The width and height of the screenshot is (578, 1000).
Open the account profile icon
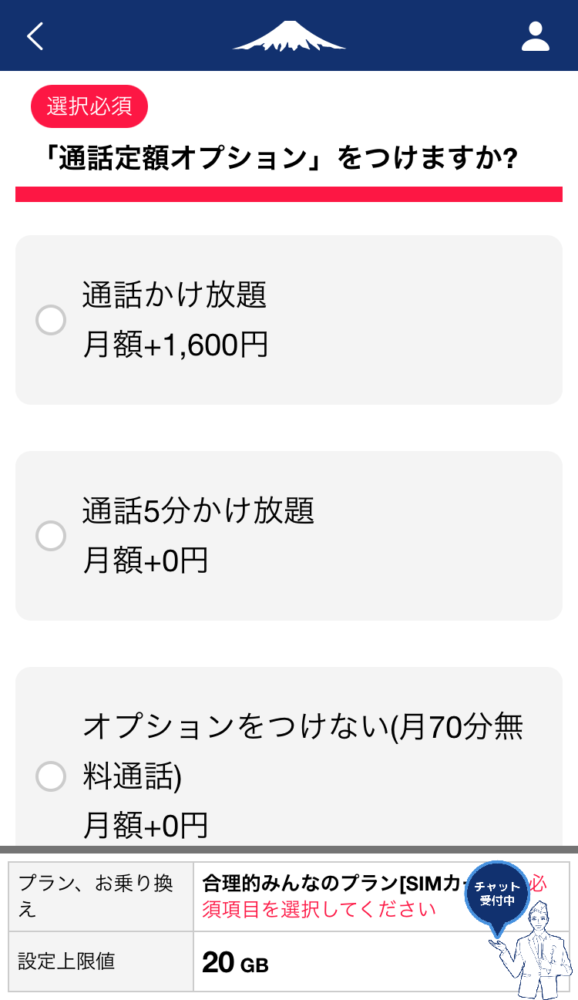pos(535,36)
